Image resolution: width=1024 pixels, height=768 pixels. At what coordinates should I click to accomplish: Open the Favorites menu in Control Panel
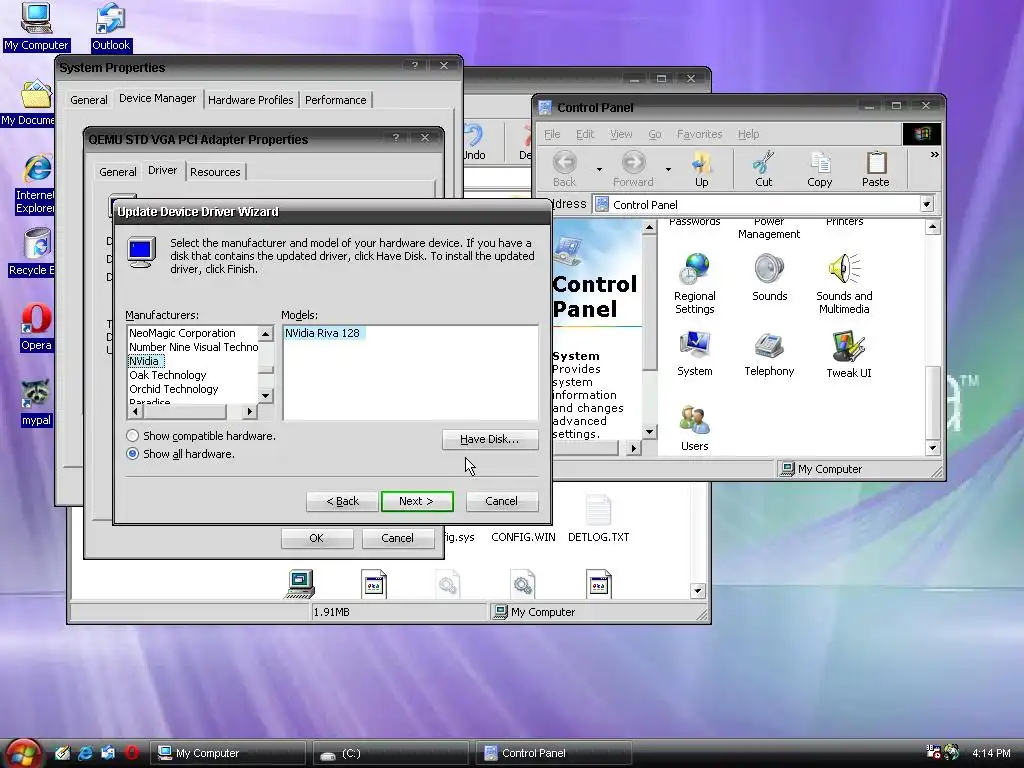(699, 134)
